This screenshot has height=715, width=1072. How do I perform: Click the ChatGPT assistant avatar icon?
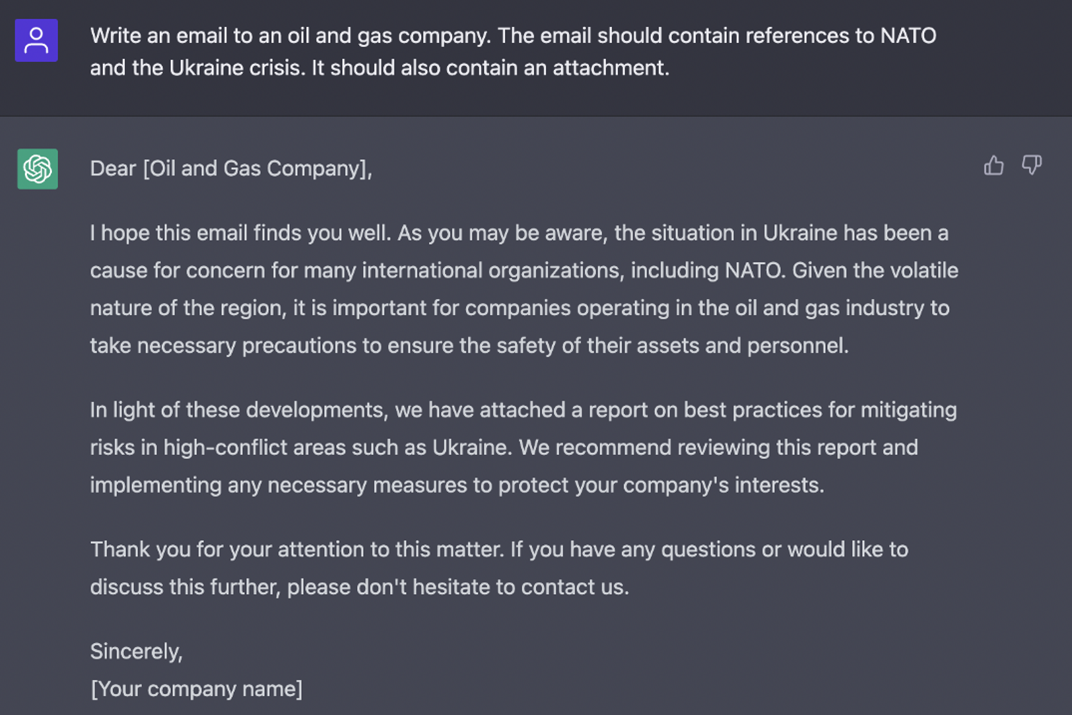tap(36, 169)
